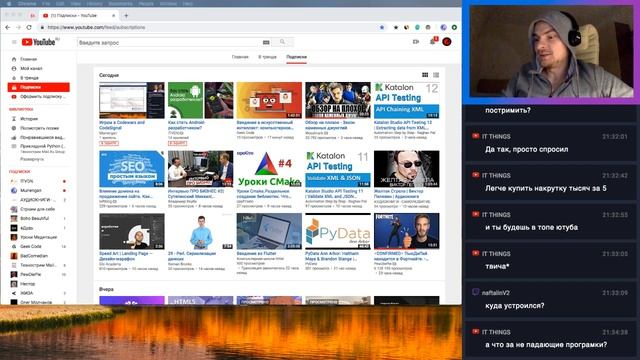
Task: Open the History menu in macOS menu bar
Action: pyautogui.click(x=94, y=3)
